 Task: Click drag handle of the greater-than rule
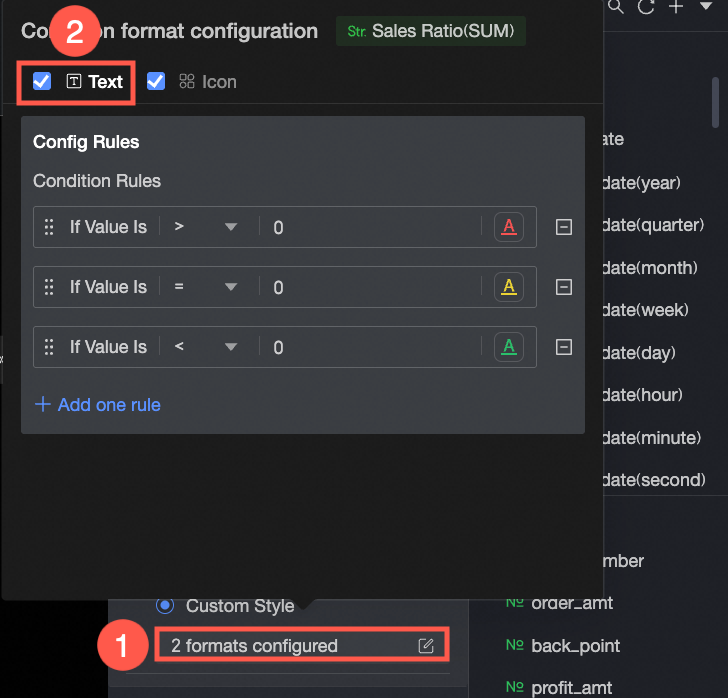tap(49, 227)
